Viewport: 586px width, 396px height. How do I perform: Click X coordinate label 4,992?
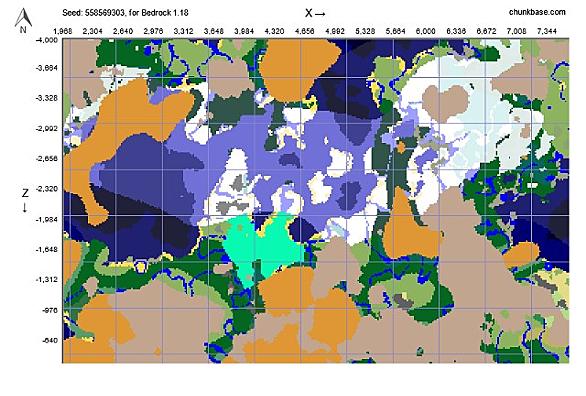pos(335,31)
